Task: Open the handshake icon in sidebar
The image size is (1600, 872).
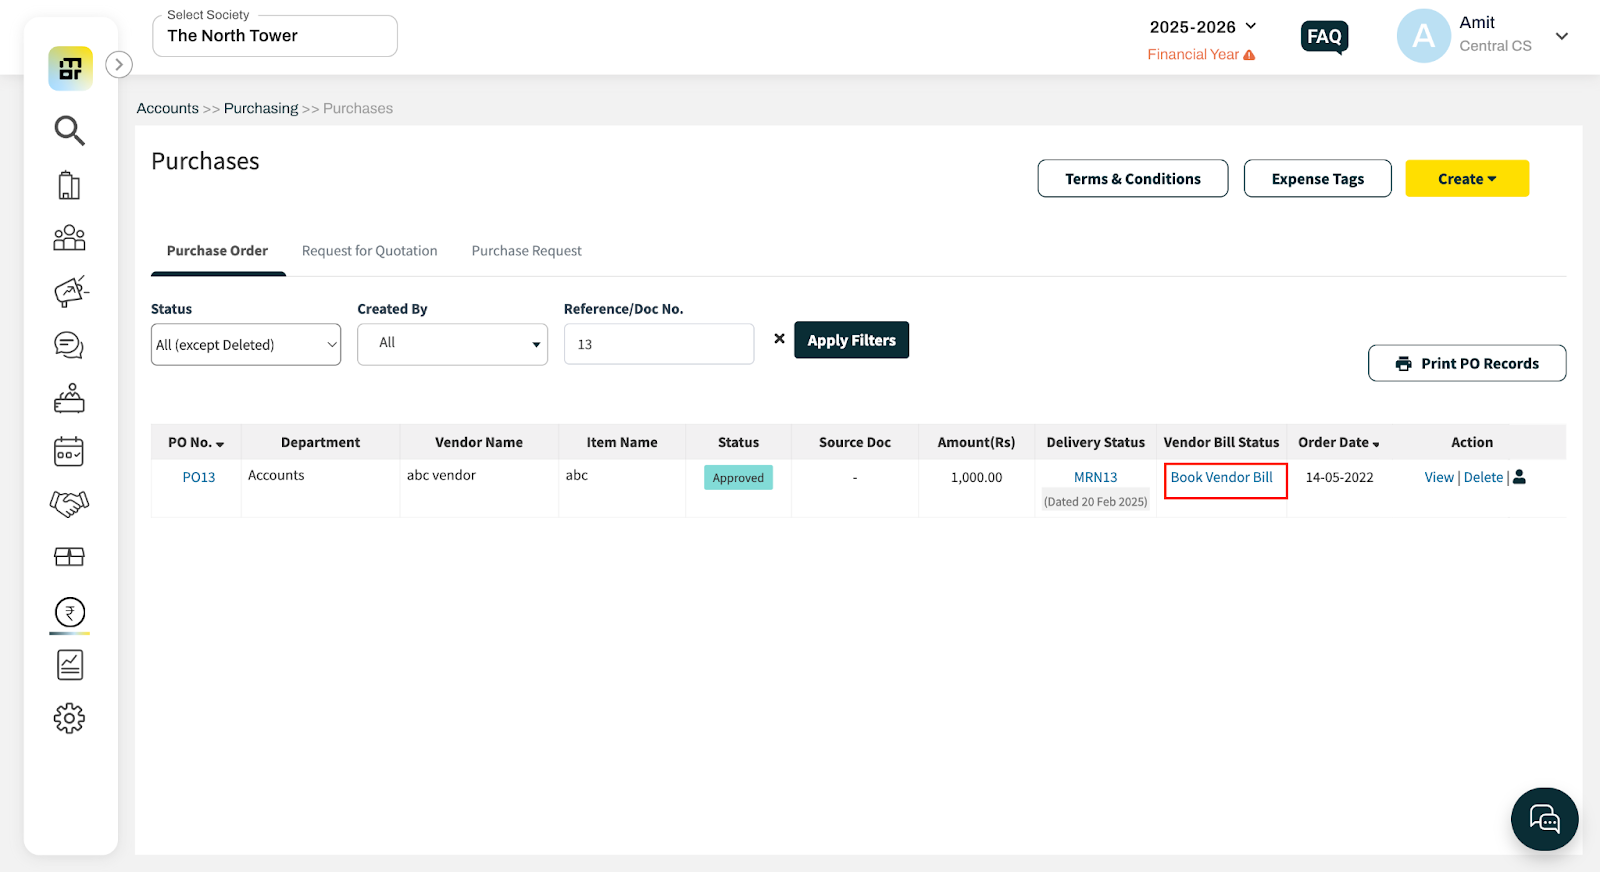Action: point(69,504)
